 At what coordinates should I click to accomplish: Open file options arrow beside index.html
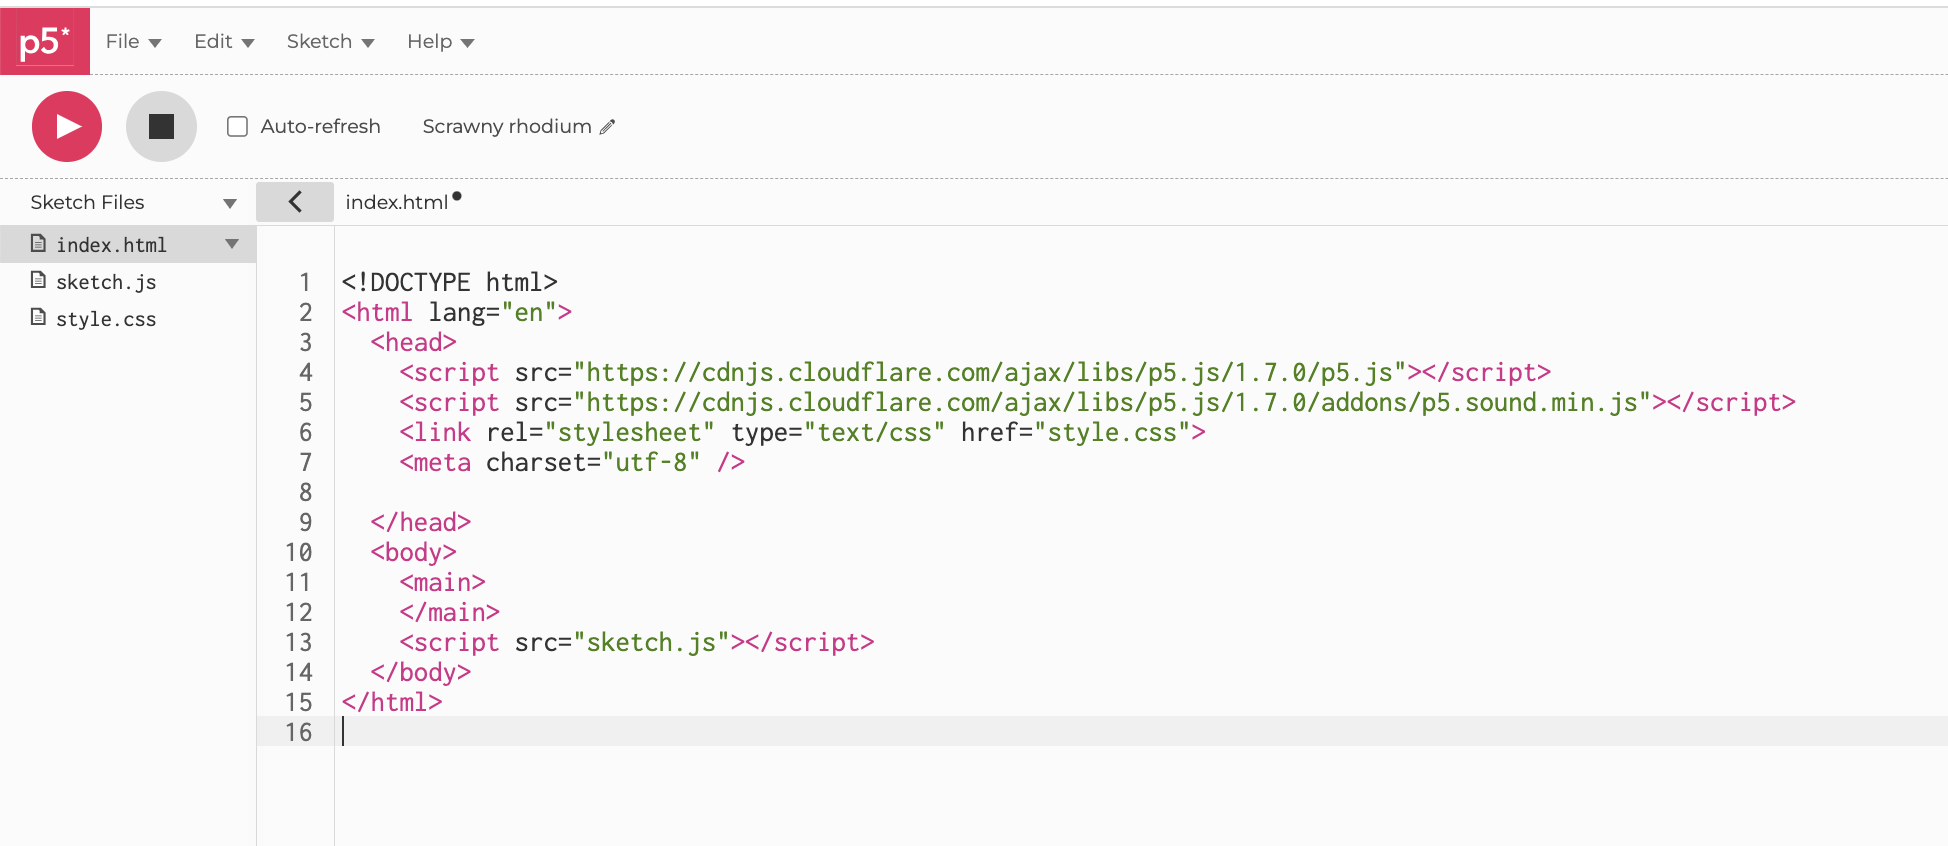(x=232, y=244)
